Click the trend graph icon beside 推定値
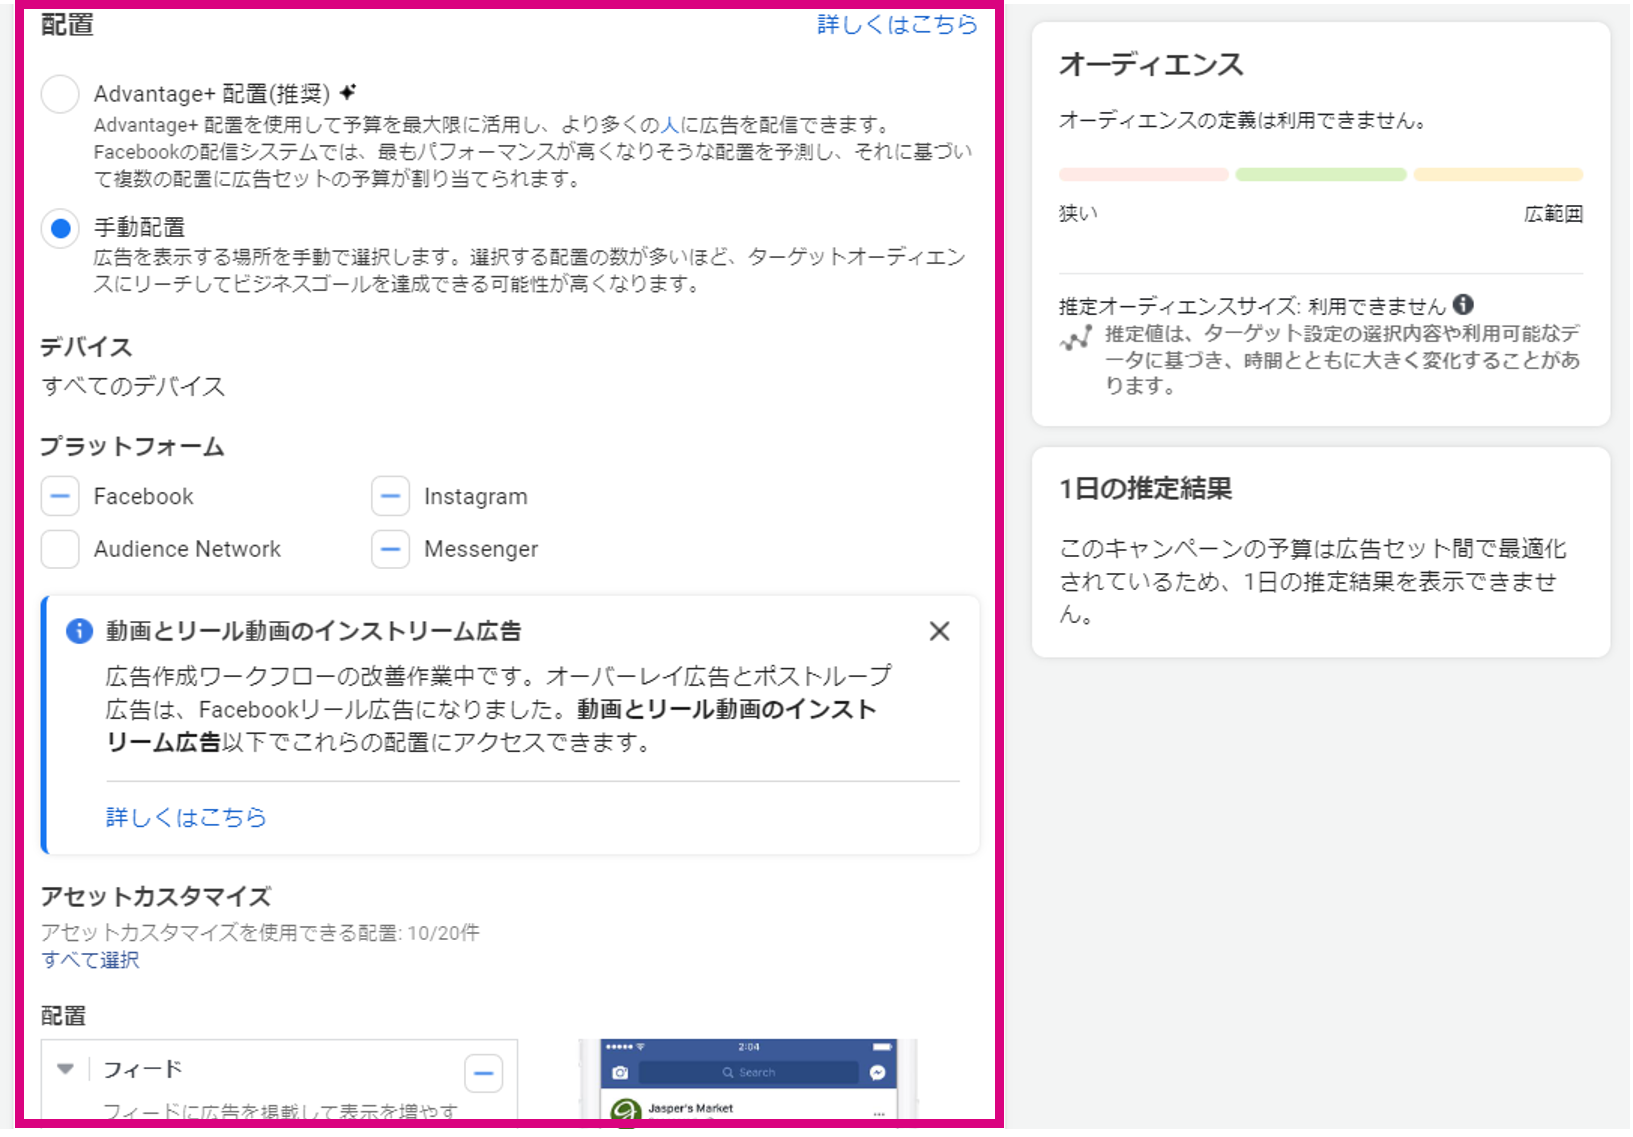The width and height of the screenshot is (1633, 1137). 1076,338
